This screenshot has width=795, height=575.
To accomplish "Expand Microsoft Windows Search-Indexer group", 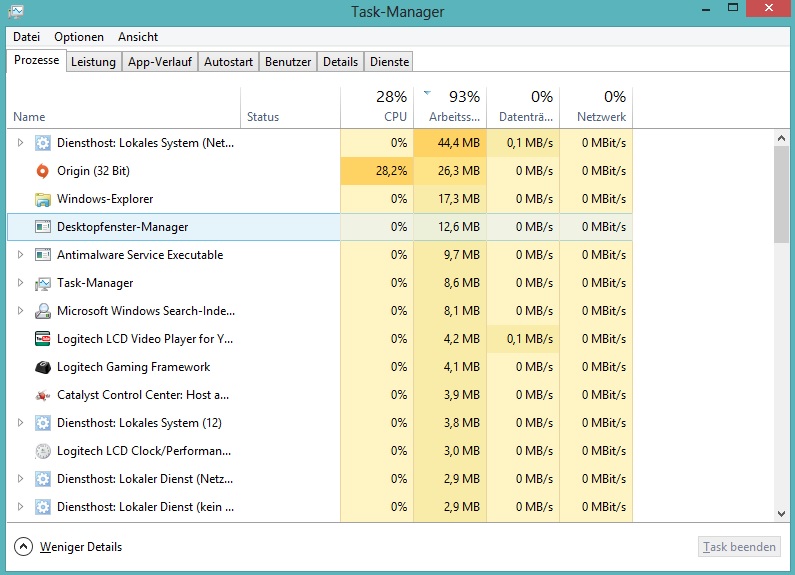I will (20, 310).
